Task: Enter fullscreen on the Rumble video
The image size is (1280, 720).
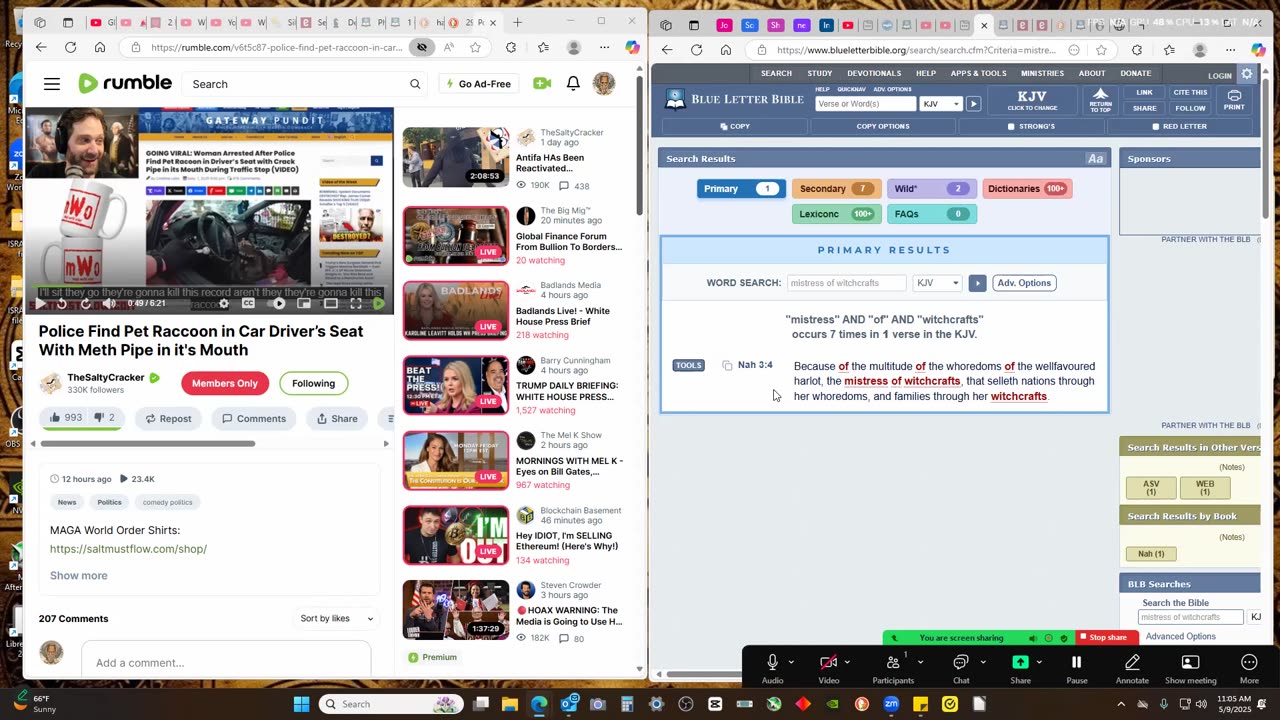Action: pyautogui.click(x=355, y=304)
